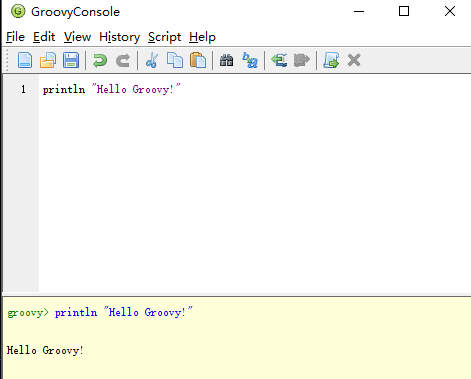Open the File menu
This screenshot has width=471, height=379.
(x=15, y=37)
